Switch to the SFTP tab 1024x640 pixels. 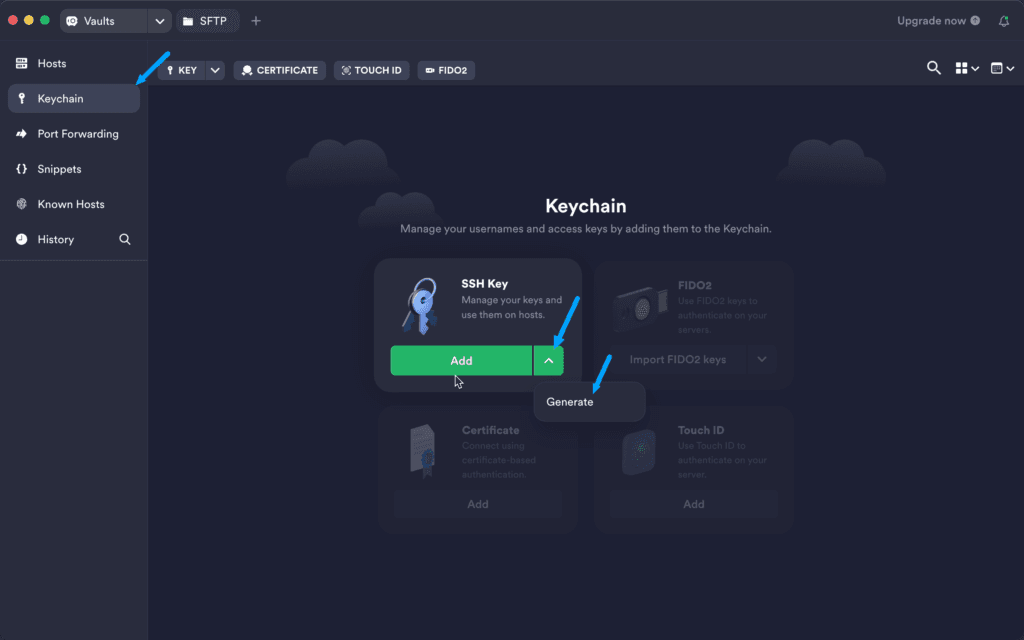pos(205,21)
